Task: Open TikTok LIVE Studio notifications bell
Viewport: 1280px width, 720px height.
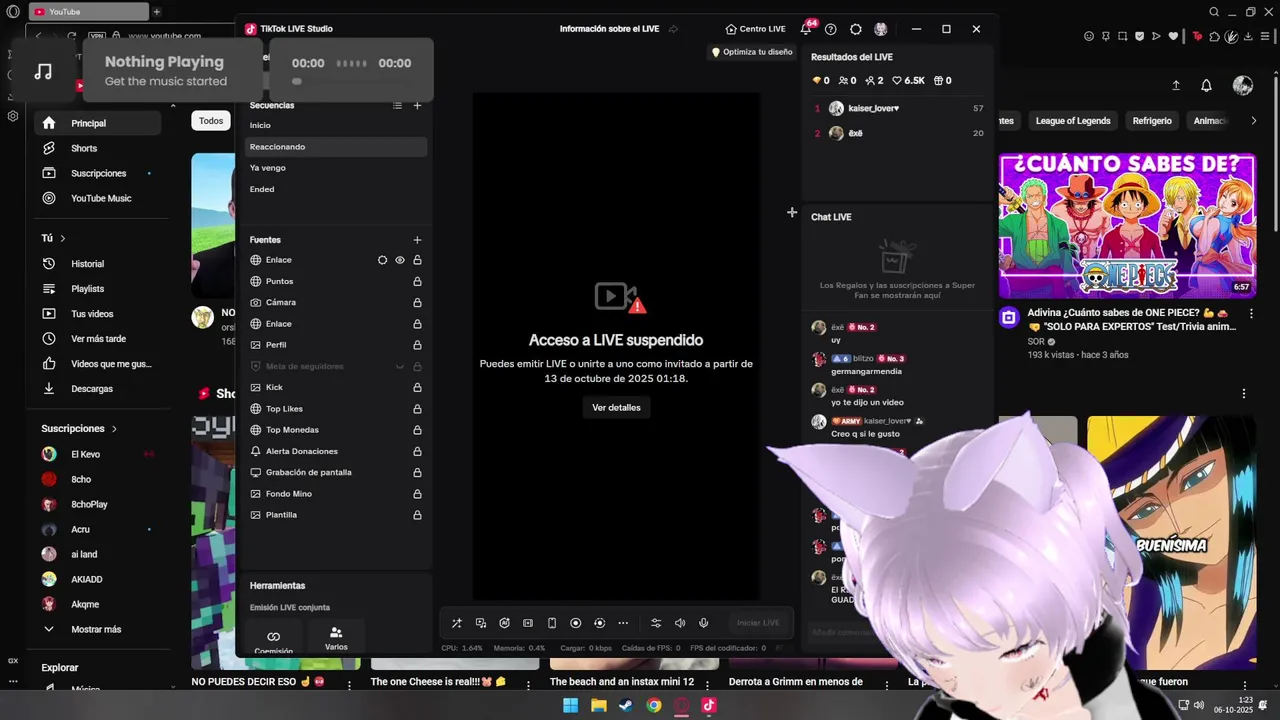Action: point(806,29)
